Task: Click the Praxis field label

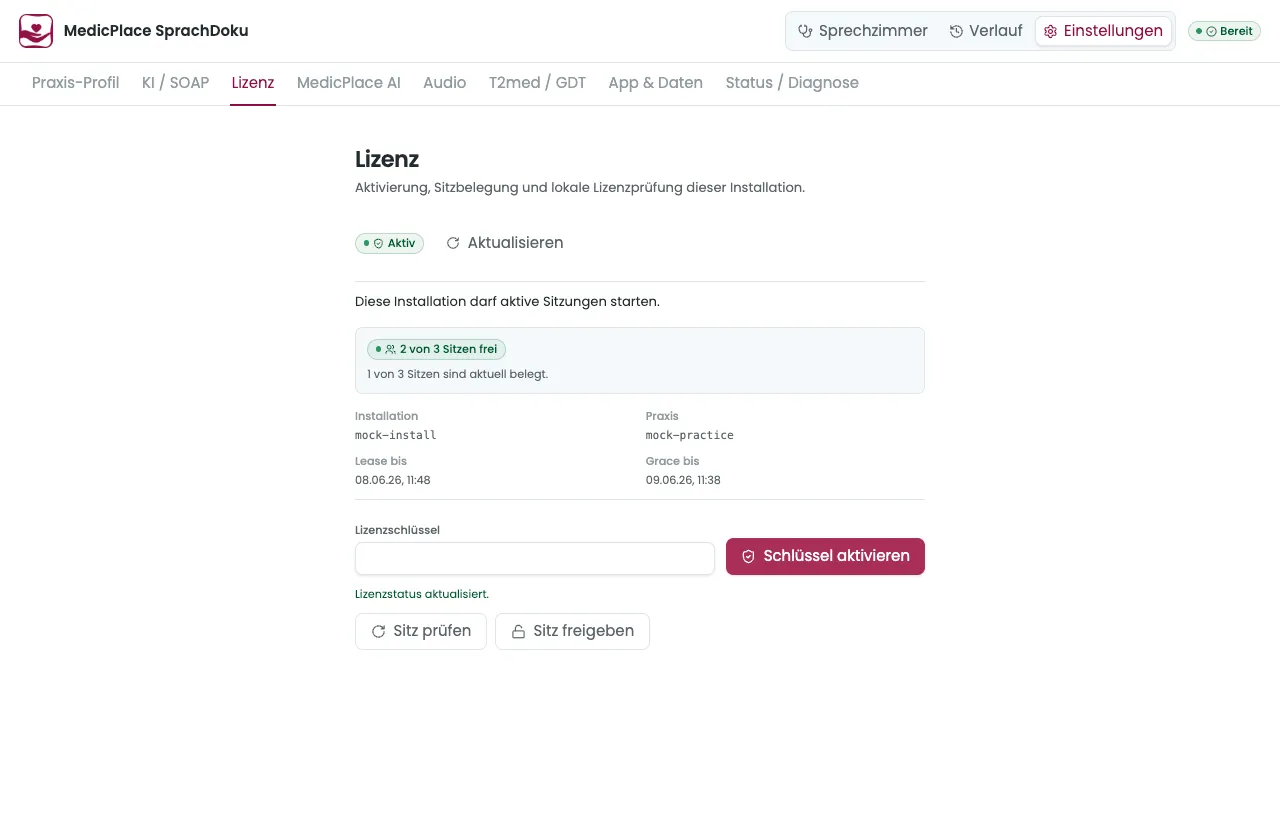Action: [662, 416]
